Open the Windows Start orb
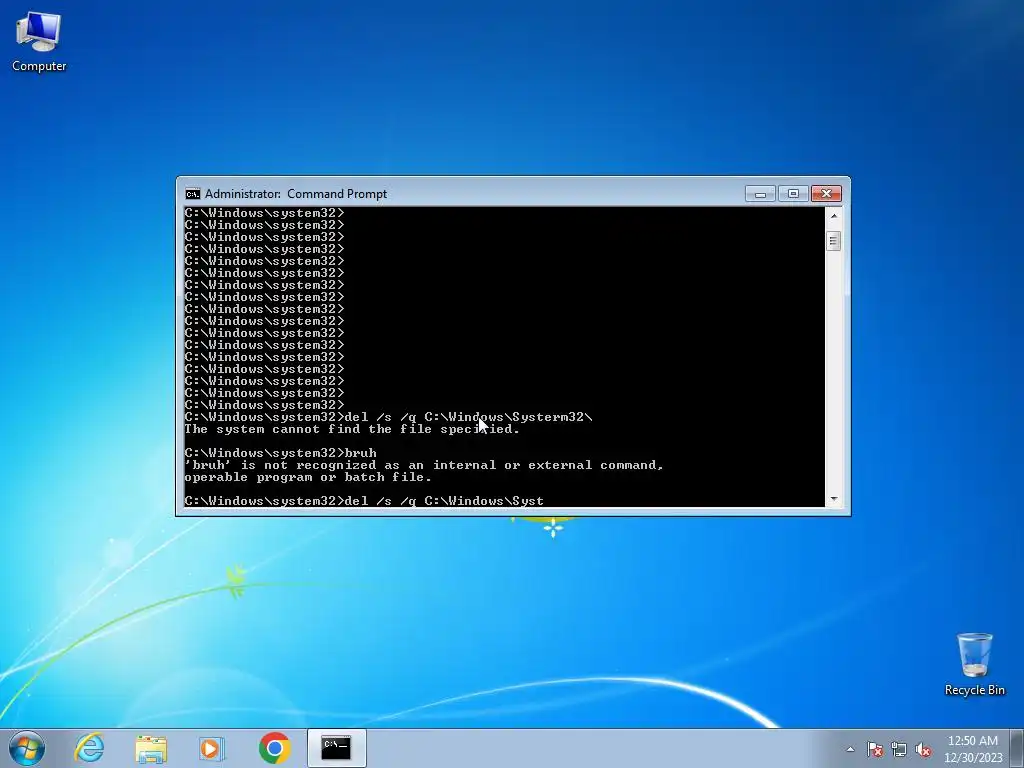 [x=27, y=748]
